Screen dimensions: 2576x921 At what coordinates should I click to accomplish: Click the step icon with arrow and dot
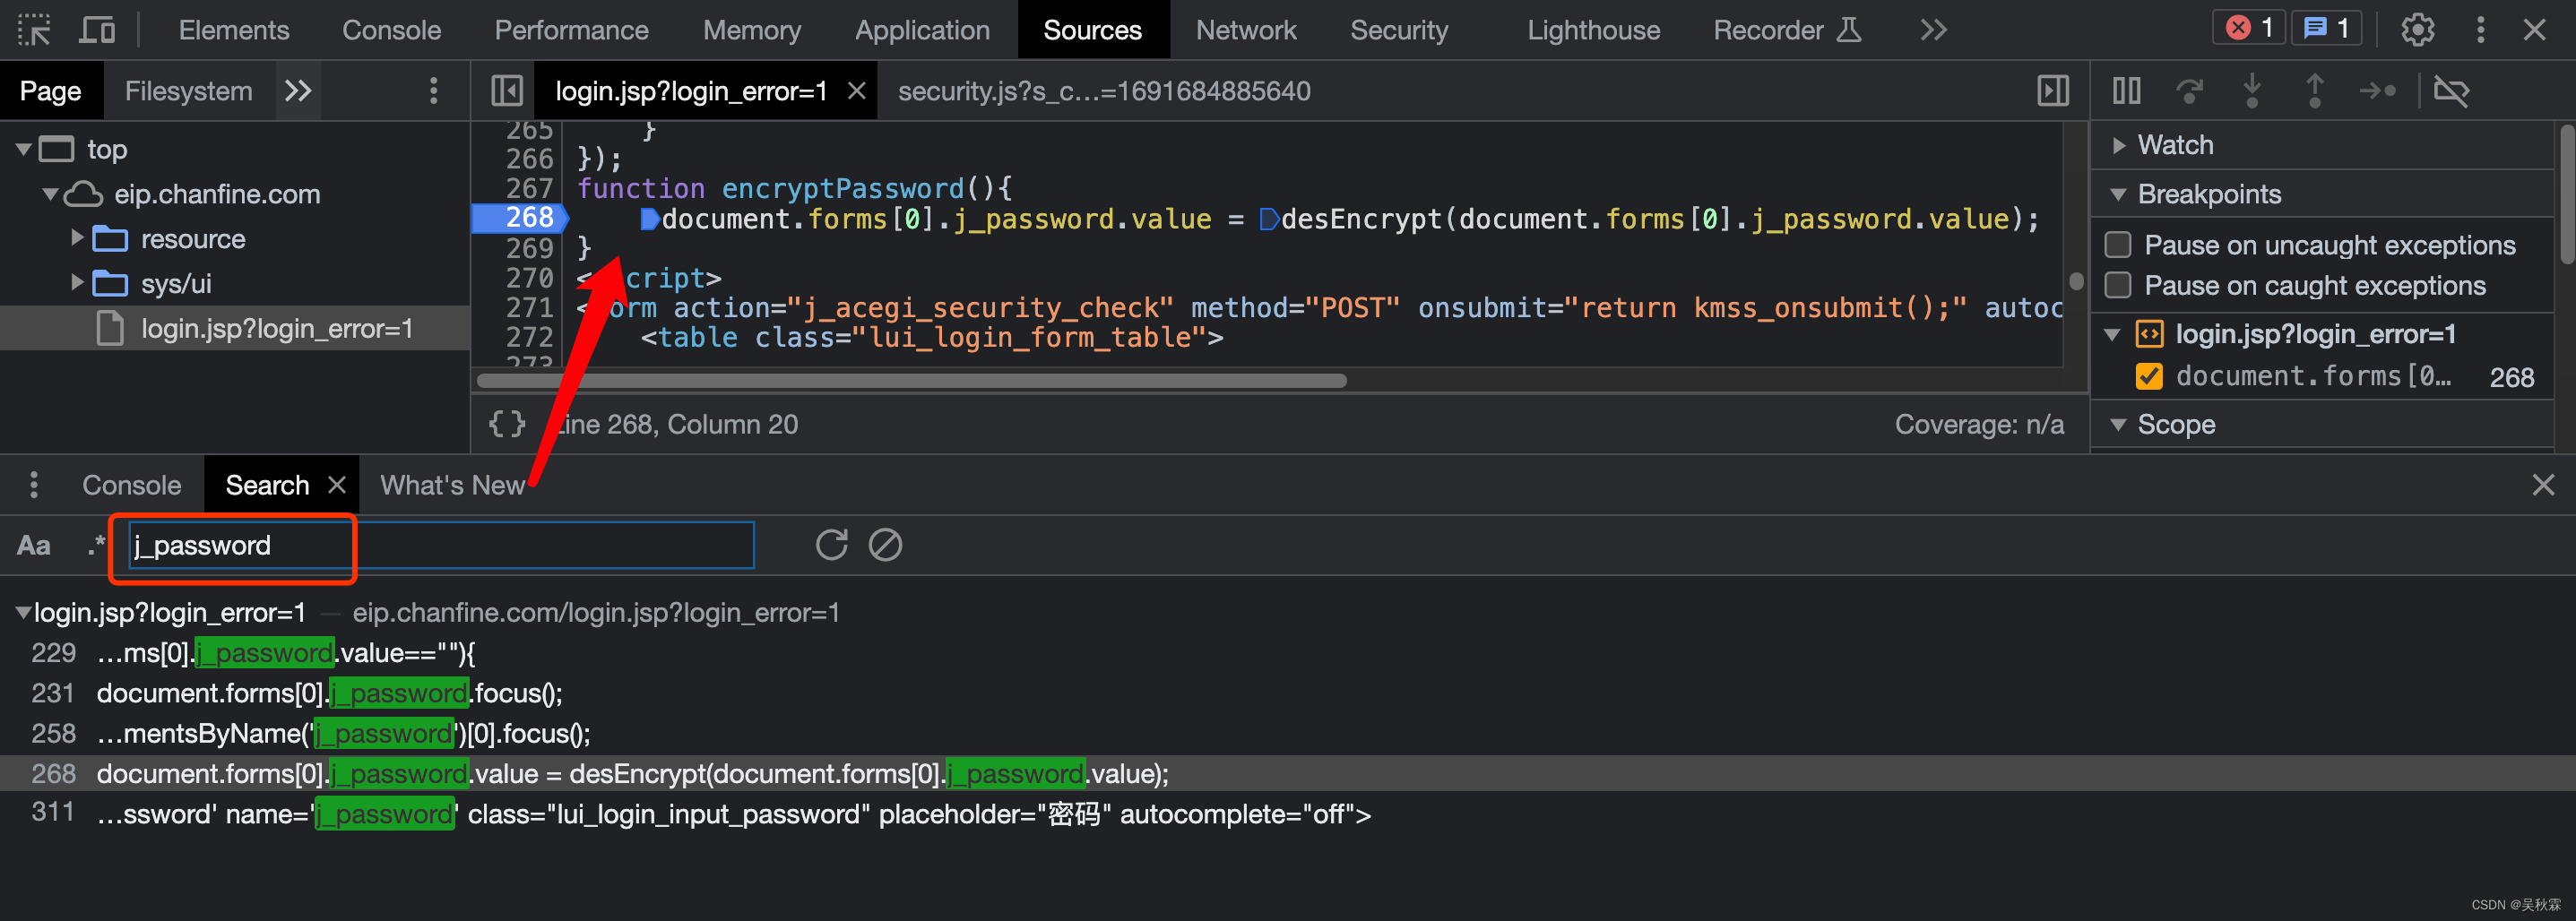click(2377, 91)
